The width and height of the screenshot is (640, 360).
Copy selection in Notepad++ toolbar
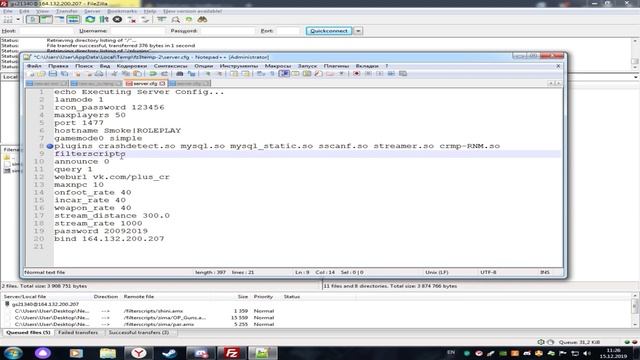tap(126, 74)
